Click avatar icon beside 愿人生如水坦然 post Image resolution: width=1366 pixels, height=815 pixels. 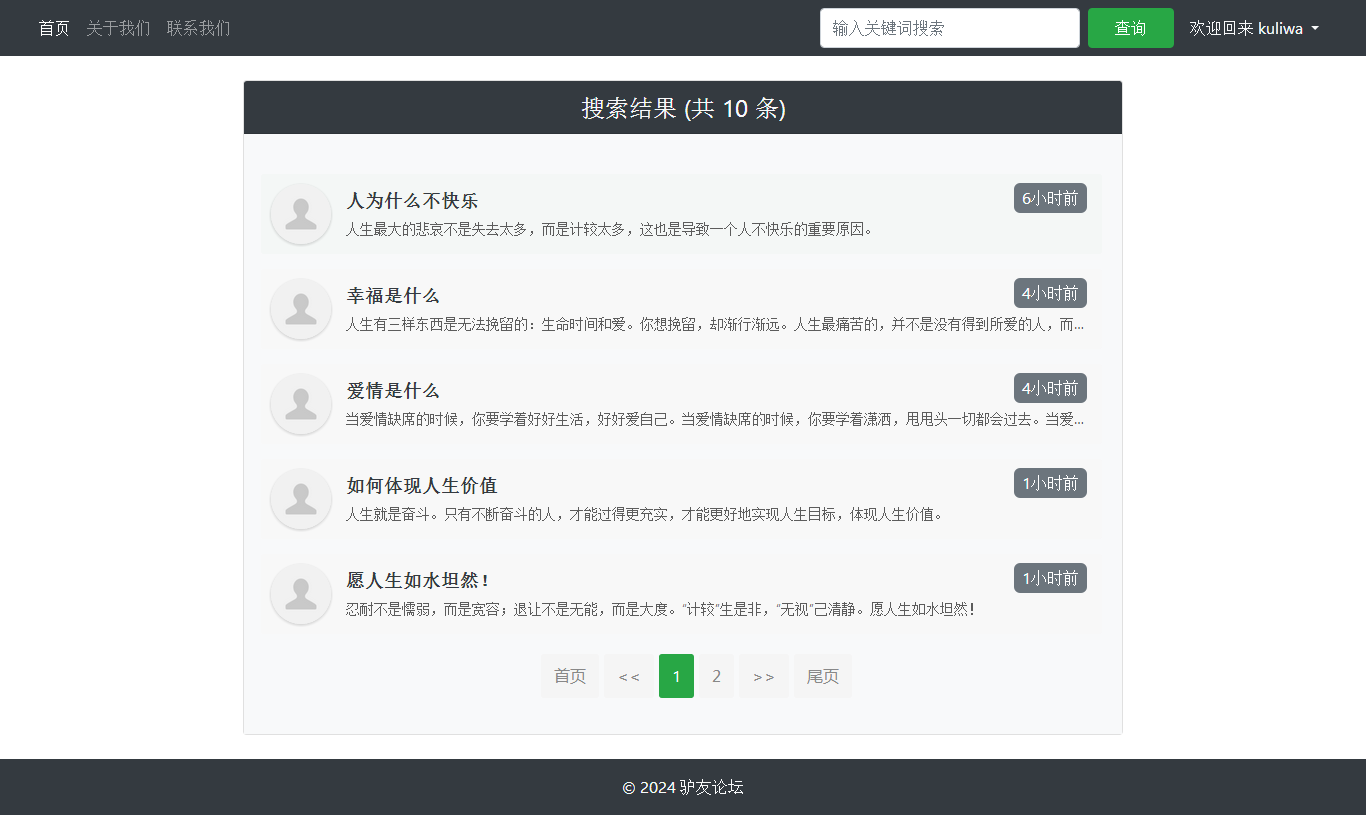point(300,594)
